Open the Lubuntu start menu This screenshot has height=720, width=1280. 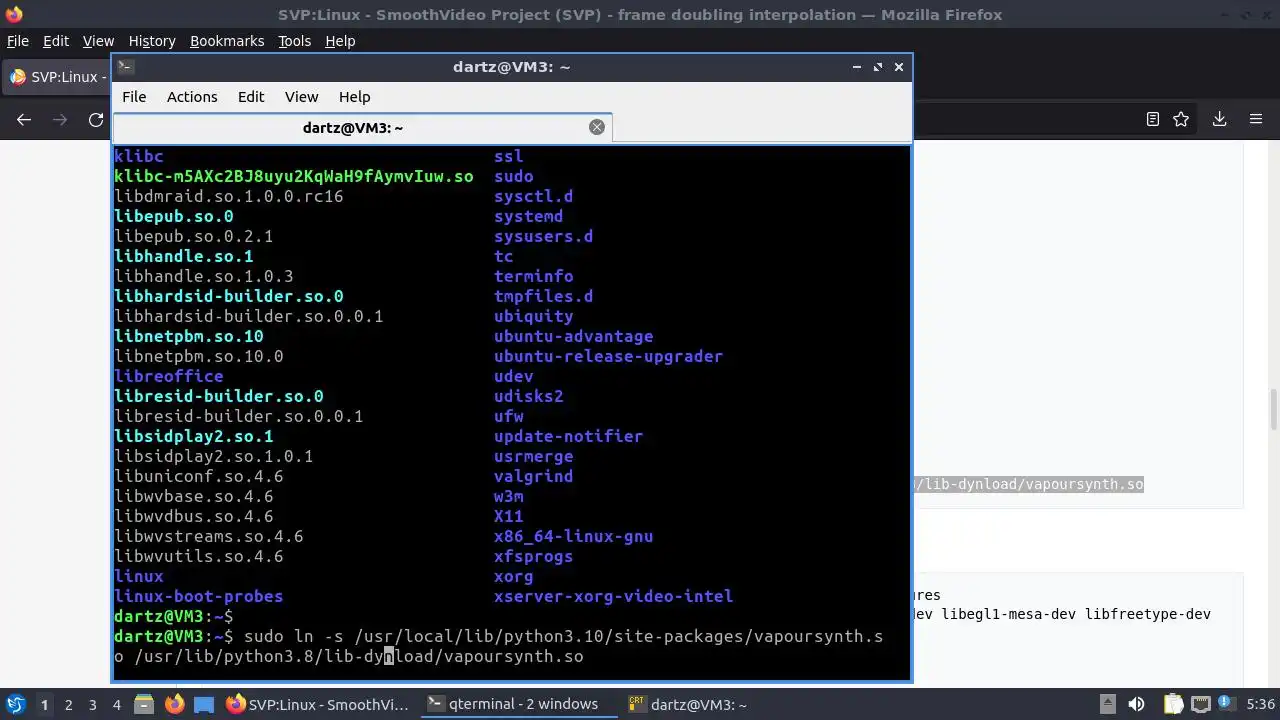(x=15, y=704)
